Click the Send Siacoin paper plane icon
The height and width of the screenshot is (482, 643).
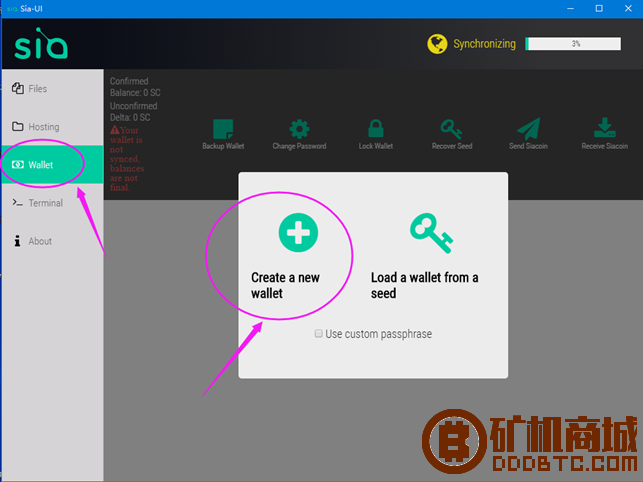[529, 129]
